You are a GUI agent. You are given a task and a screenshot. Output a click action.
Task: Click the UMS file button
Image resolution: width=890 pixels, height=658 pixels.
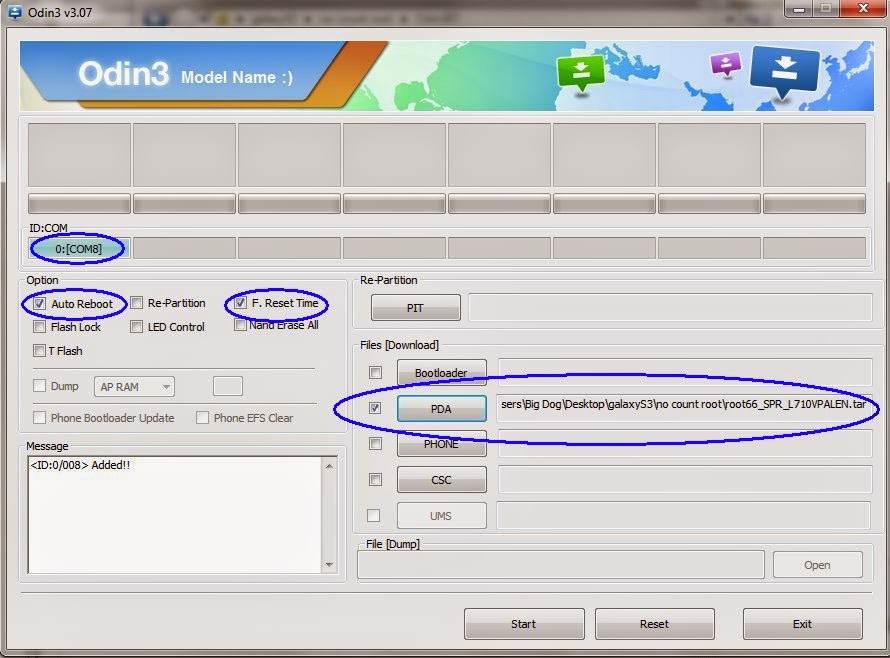[x=441, y=515]
